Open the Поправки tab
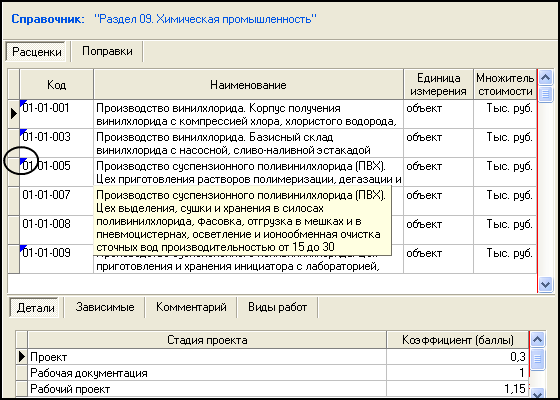This screenshot has height=400, width=560. 107,51
